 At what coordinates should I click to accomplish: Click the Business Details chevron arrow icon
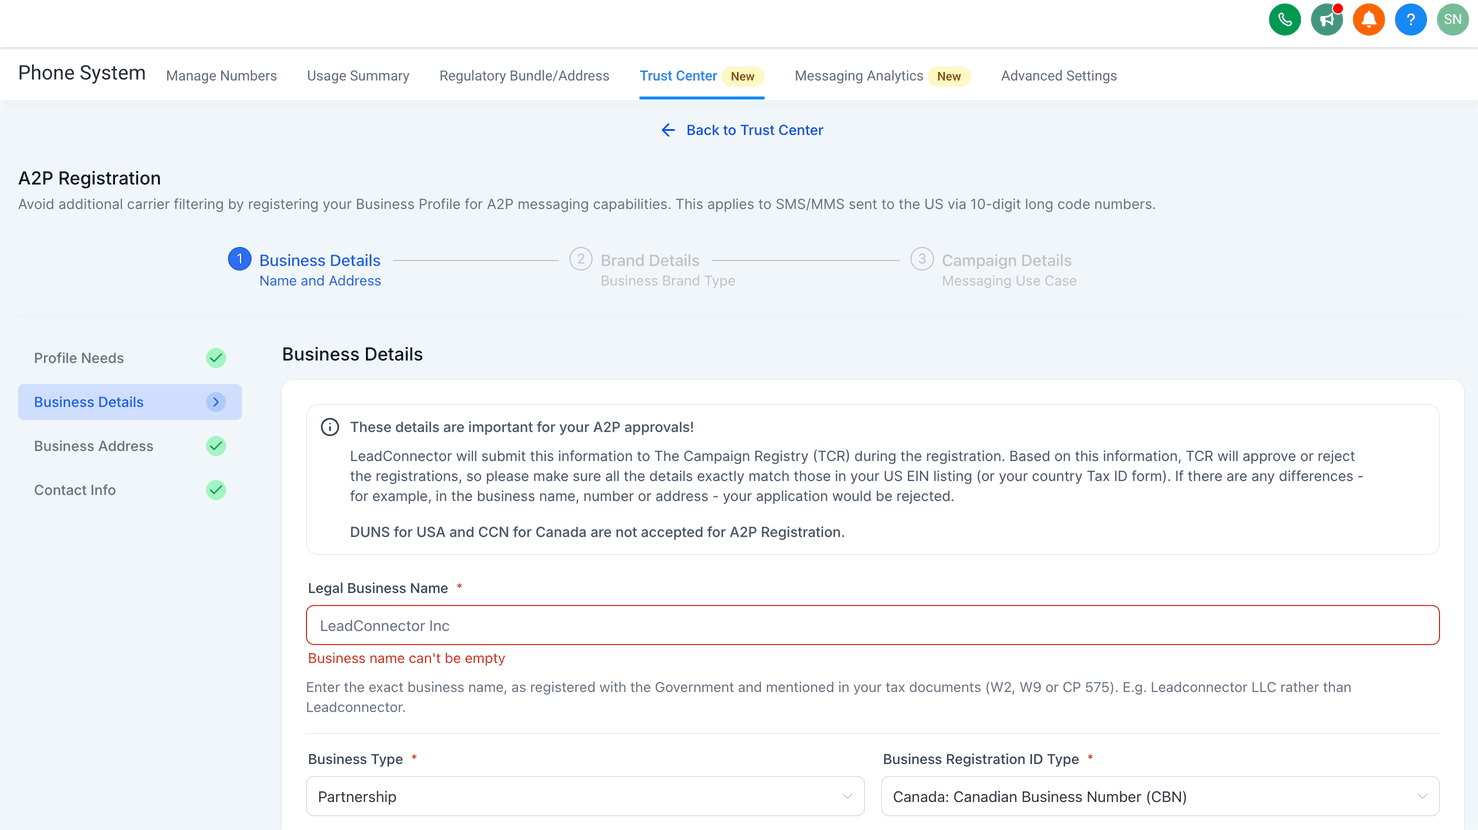click(x=216, y=402)
